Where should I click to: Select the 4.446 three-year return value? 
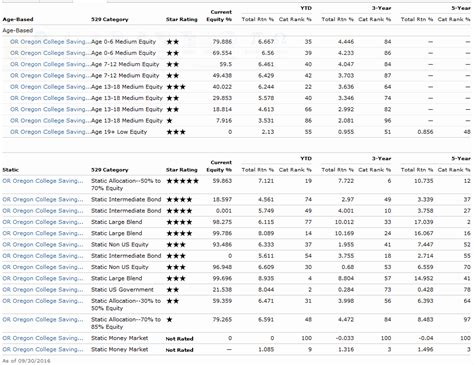point(346,42)
